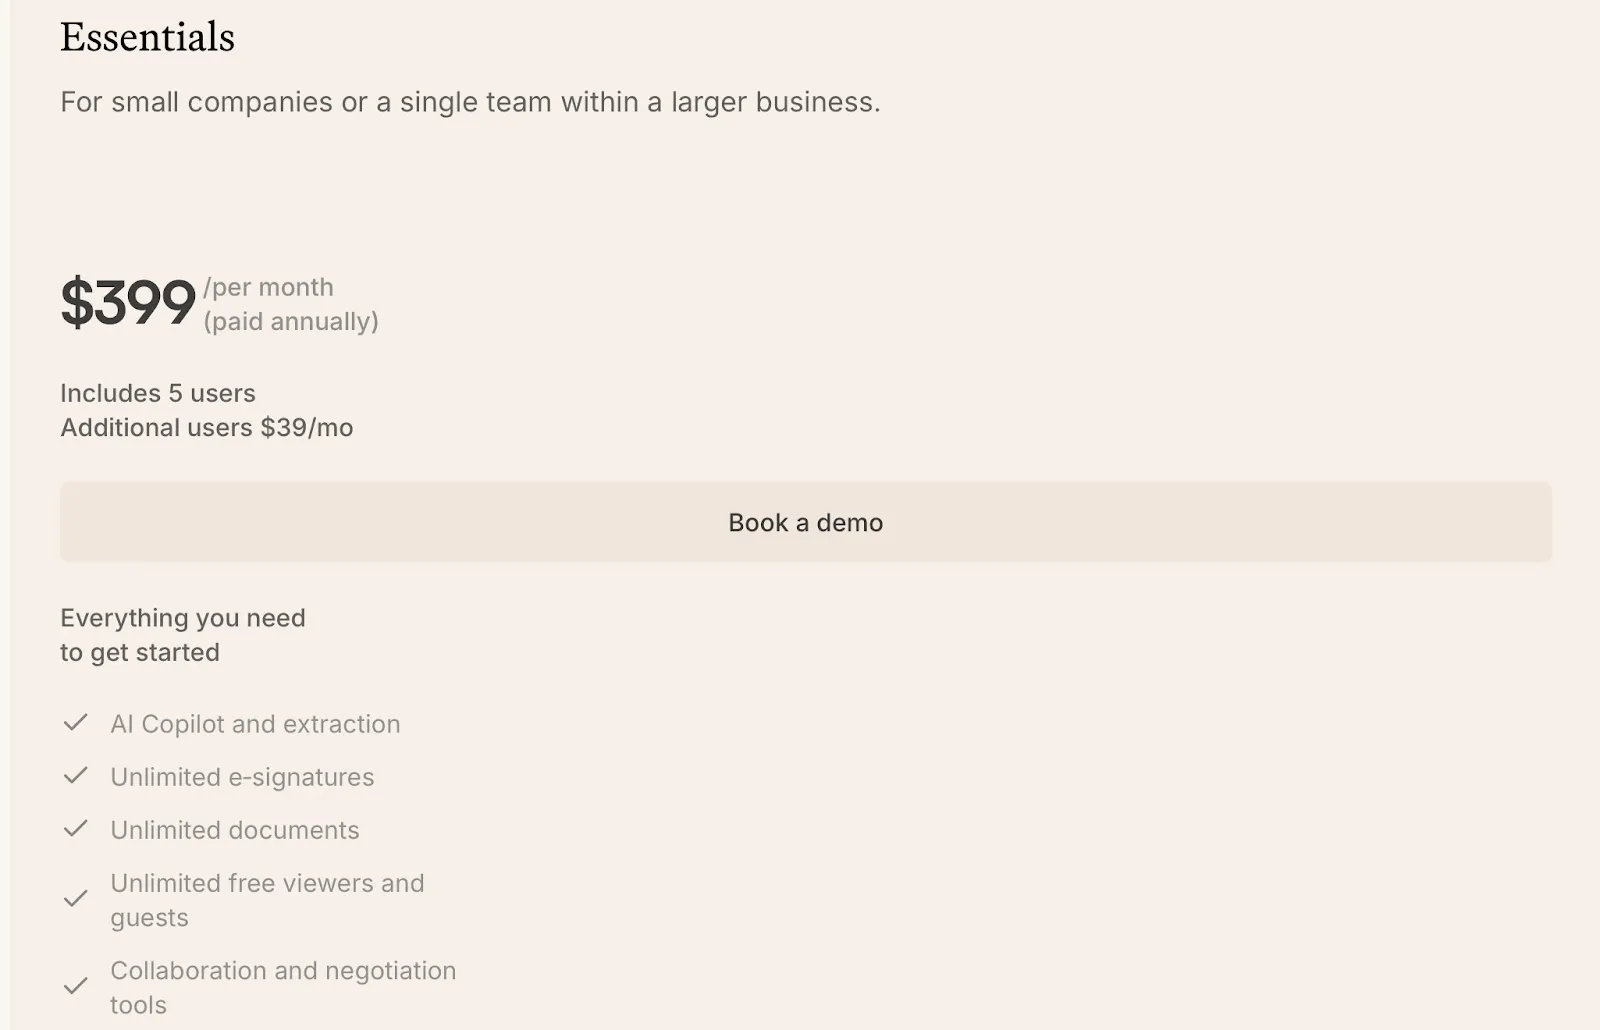Select the Essentials plan heading

148,37
